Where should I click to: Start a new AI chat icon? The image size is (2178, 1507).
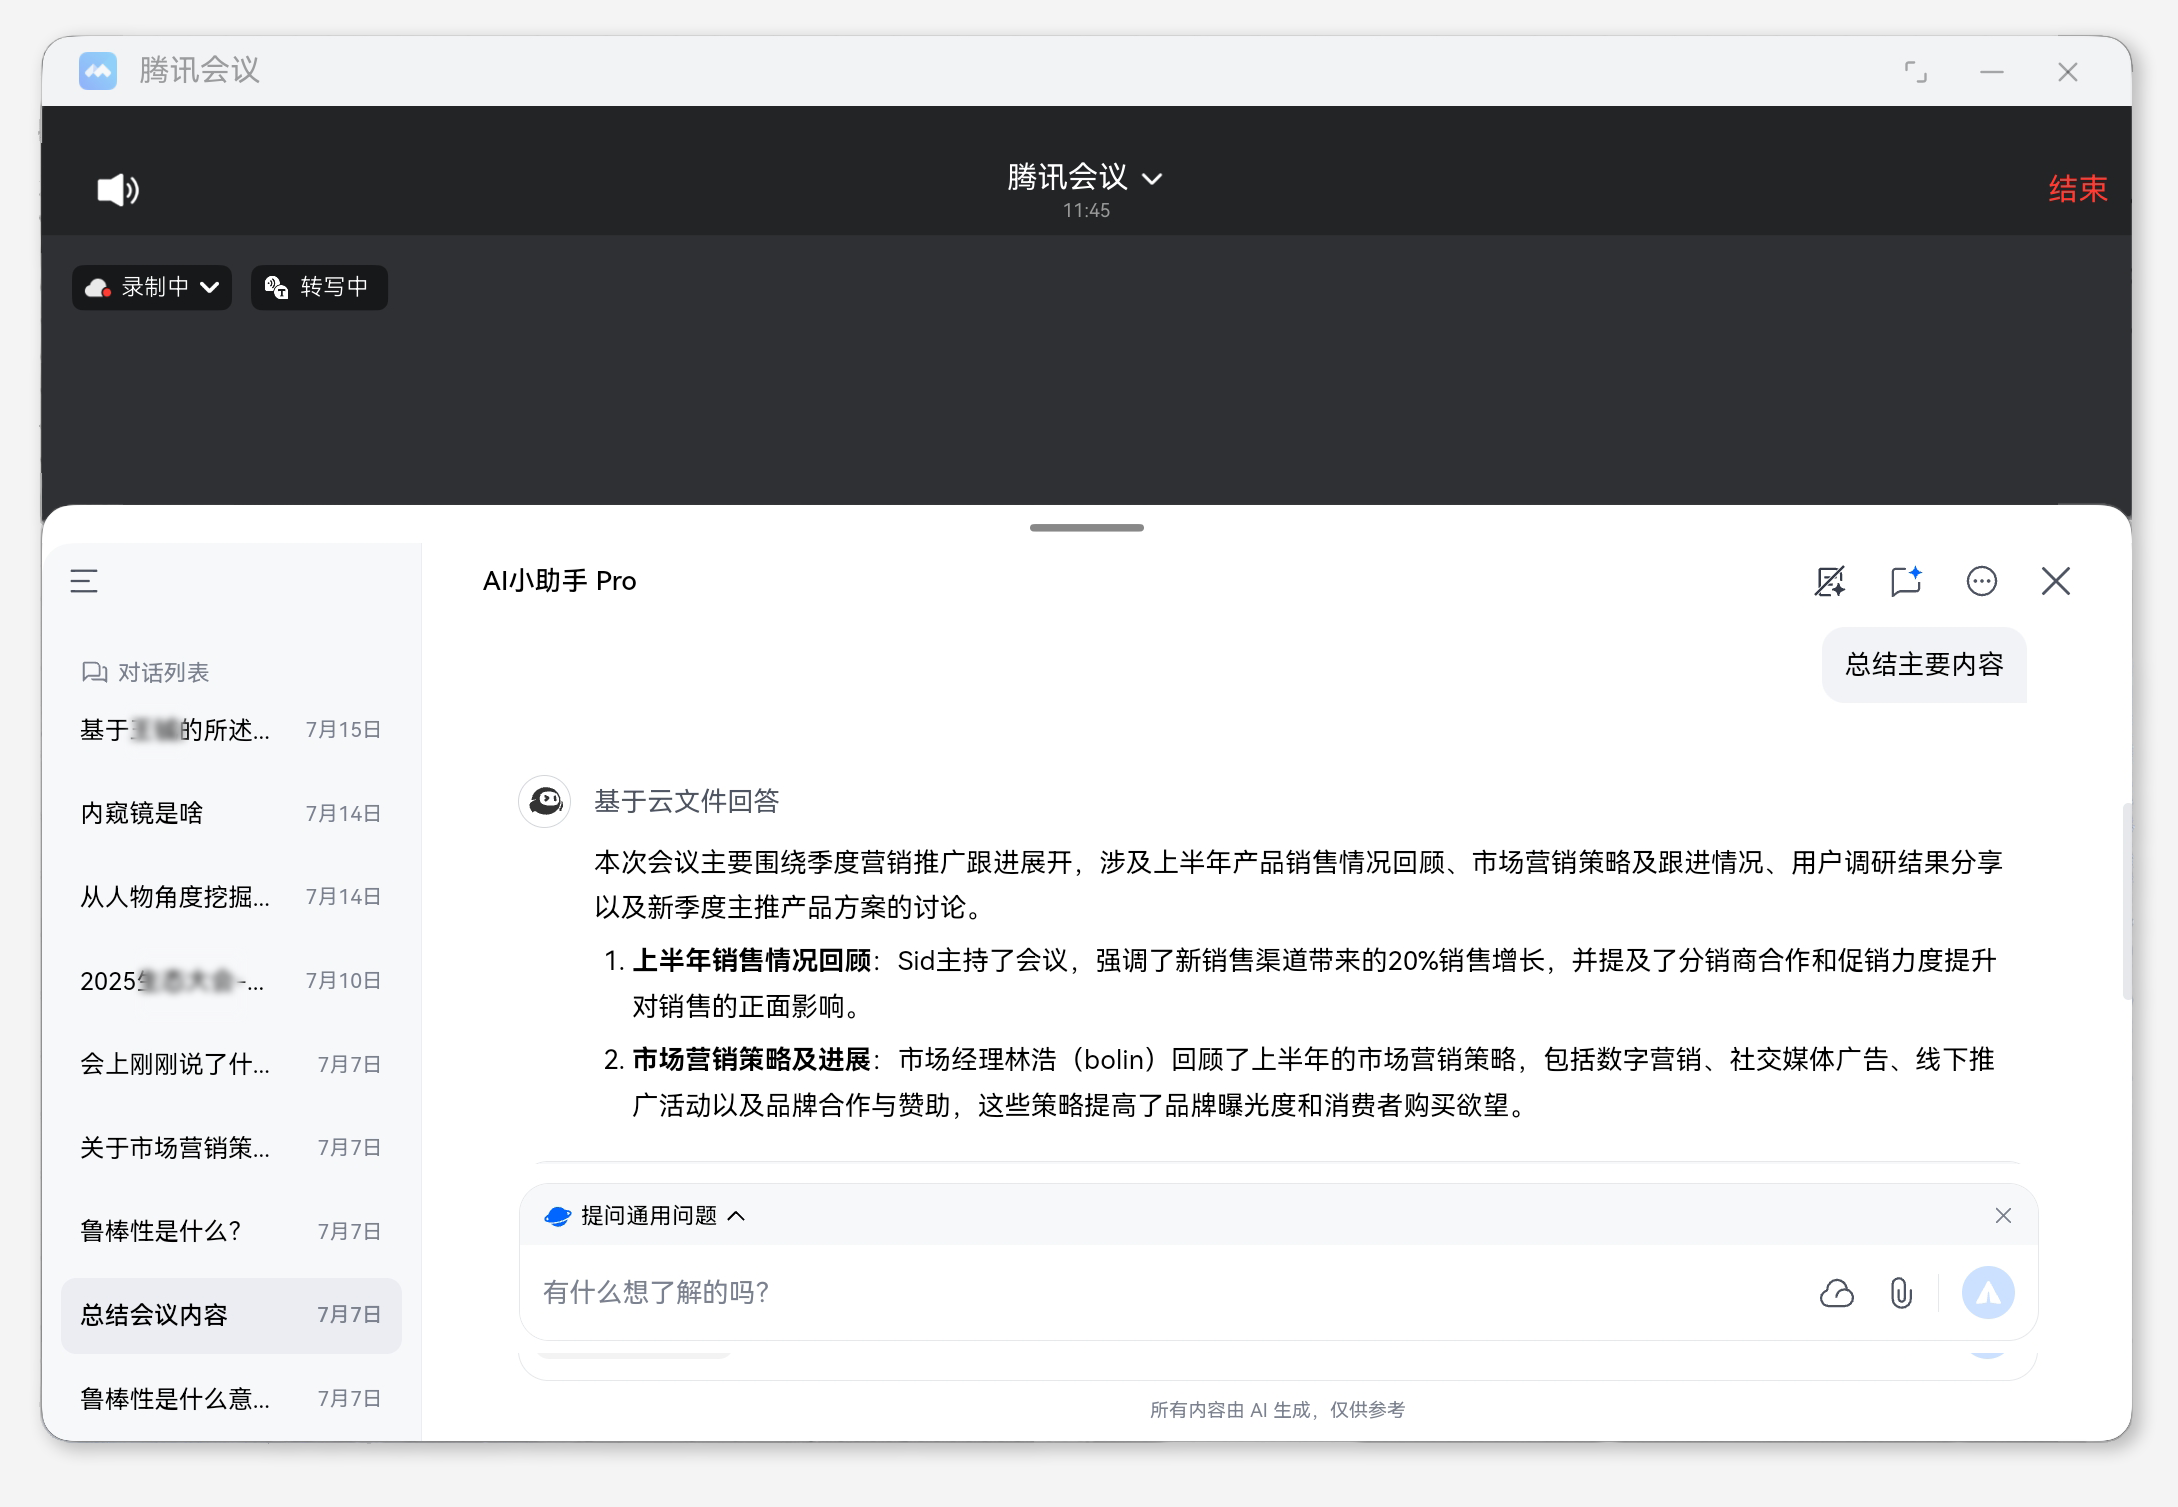(1906, 581)
